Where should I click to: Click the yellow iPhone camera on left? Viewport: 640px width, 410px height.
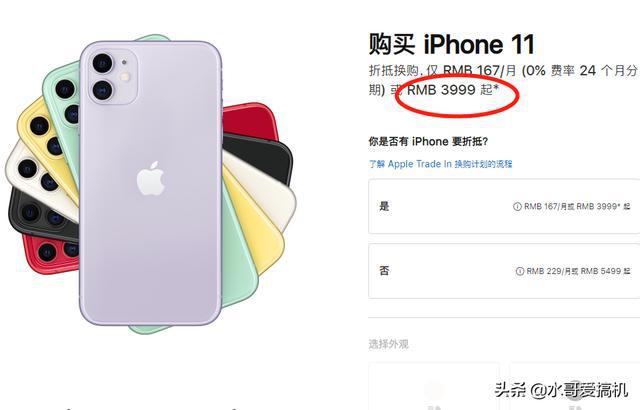(46, 135)
